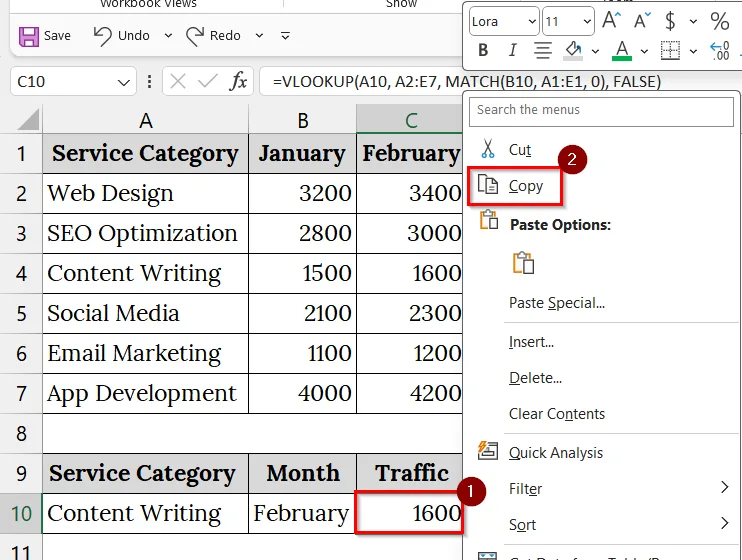Image resolution: width=742 pixels, height=560 pixels.
Task: Select column A header
Action: click(146, 120)
